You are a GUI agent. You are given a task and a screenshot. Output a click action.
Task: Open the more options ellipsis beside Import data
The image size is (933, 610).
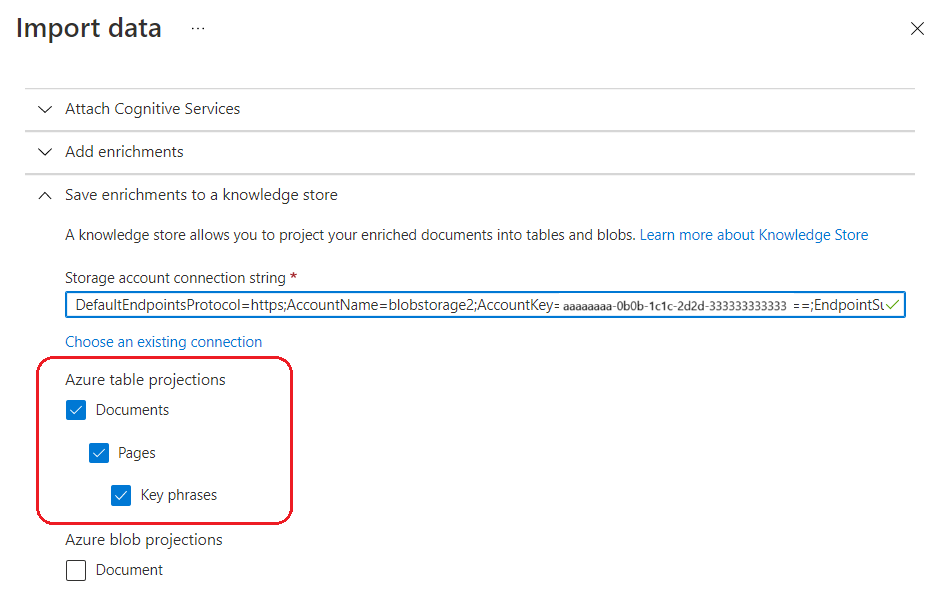198,29
